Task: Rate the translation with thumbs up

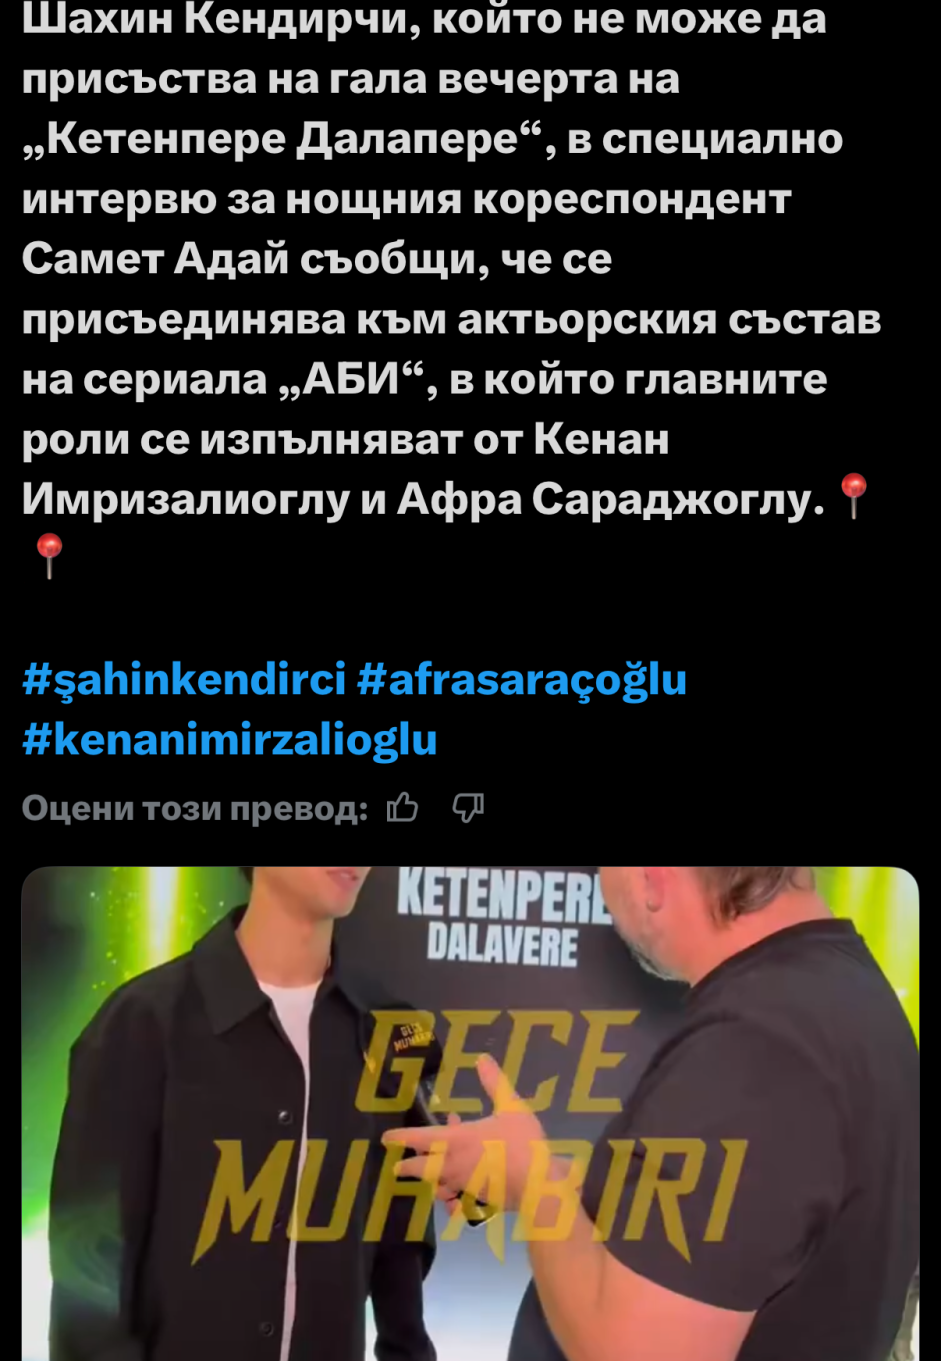Action: click(x=402, y=807)
